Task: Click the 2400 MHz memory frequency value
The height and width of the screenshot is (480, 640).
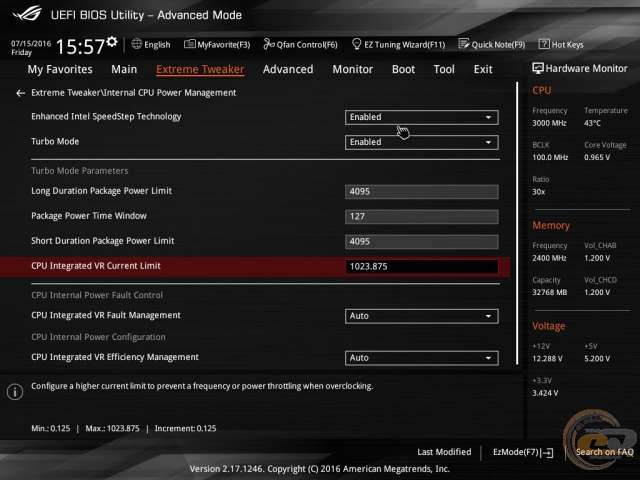Action: (549, 258)
